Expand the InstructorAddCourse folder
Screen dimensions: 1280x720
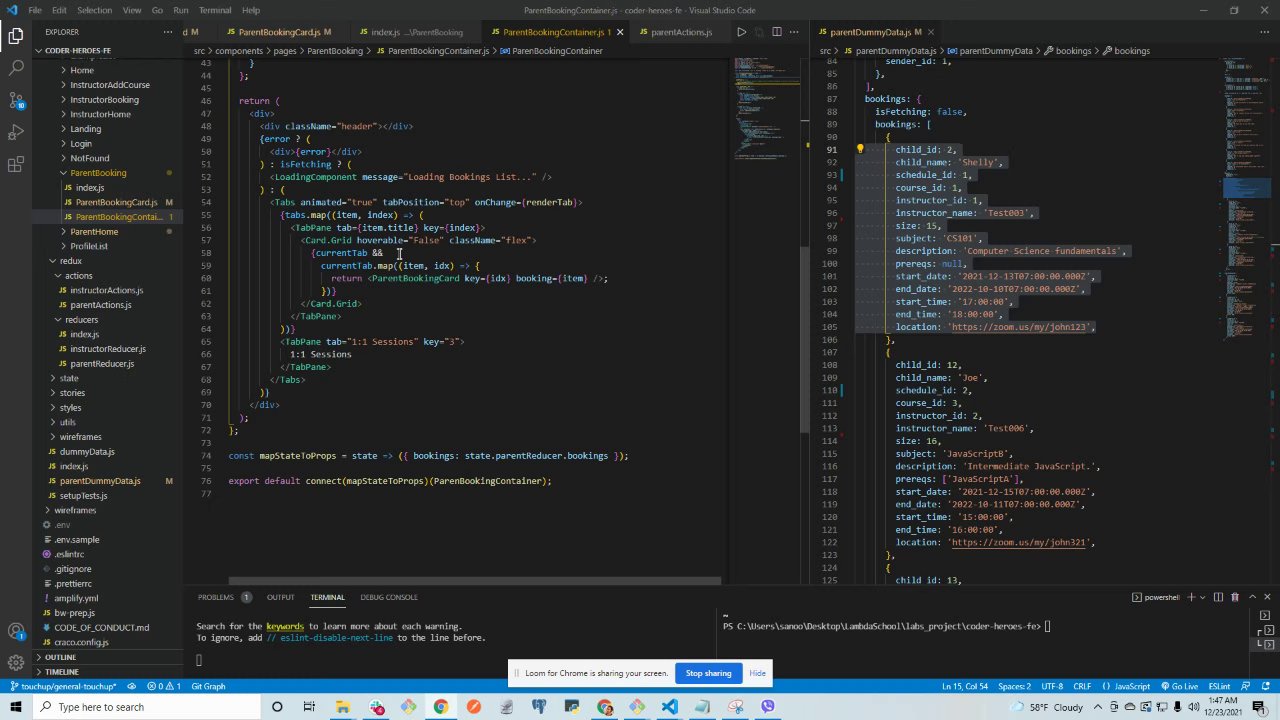click(109, 85)
